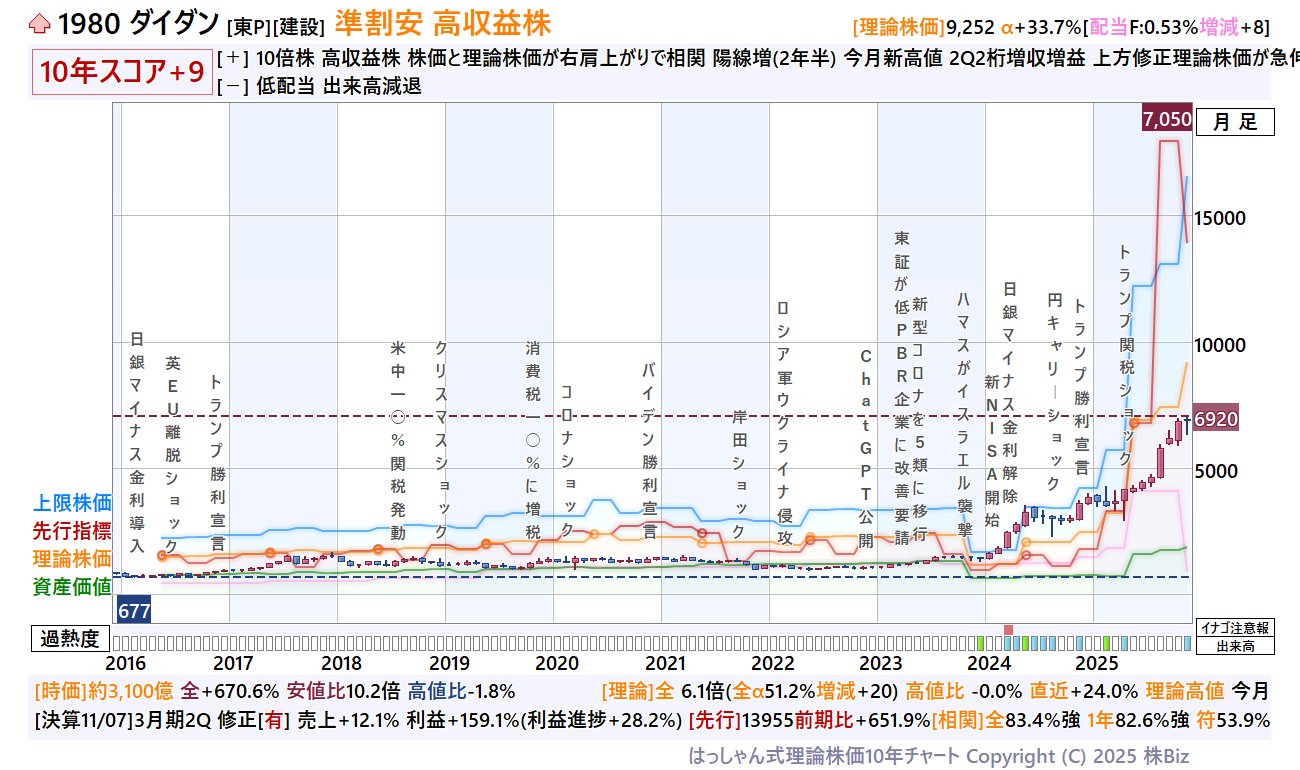
Task: Click the 出来高 legend box
Action: (x=1235, y=646)
